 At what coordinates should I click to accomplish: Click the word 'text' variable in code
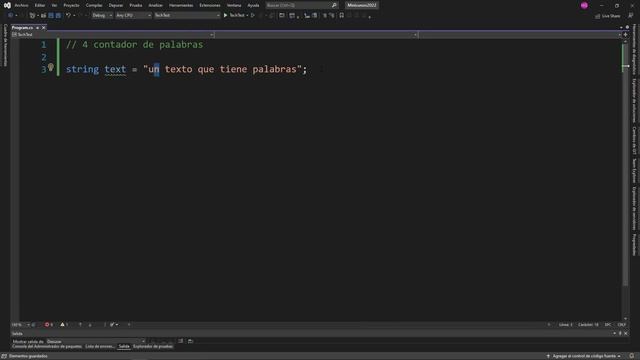115,69
